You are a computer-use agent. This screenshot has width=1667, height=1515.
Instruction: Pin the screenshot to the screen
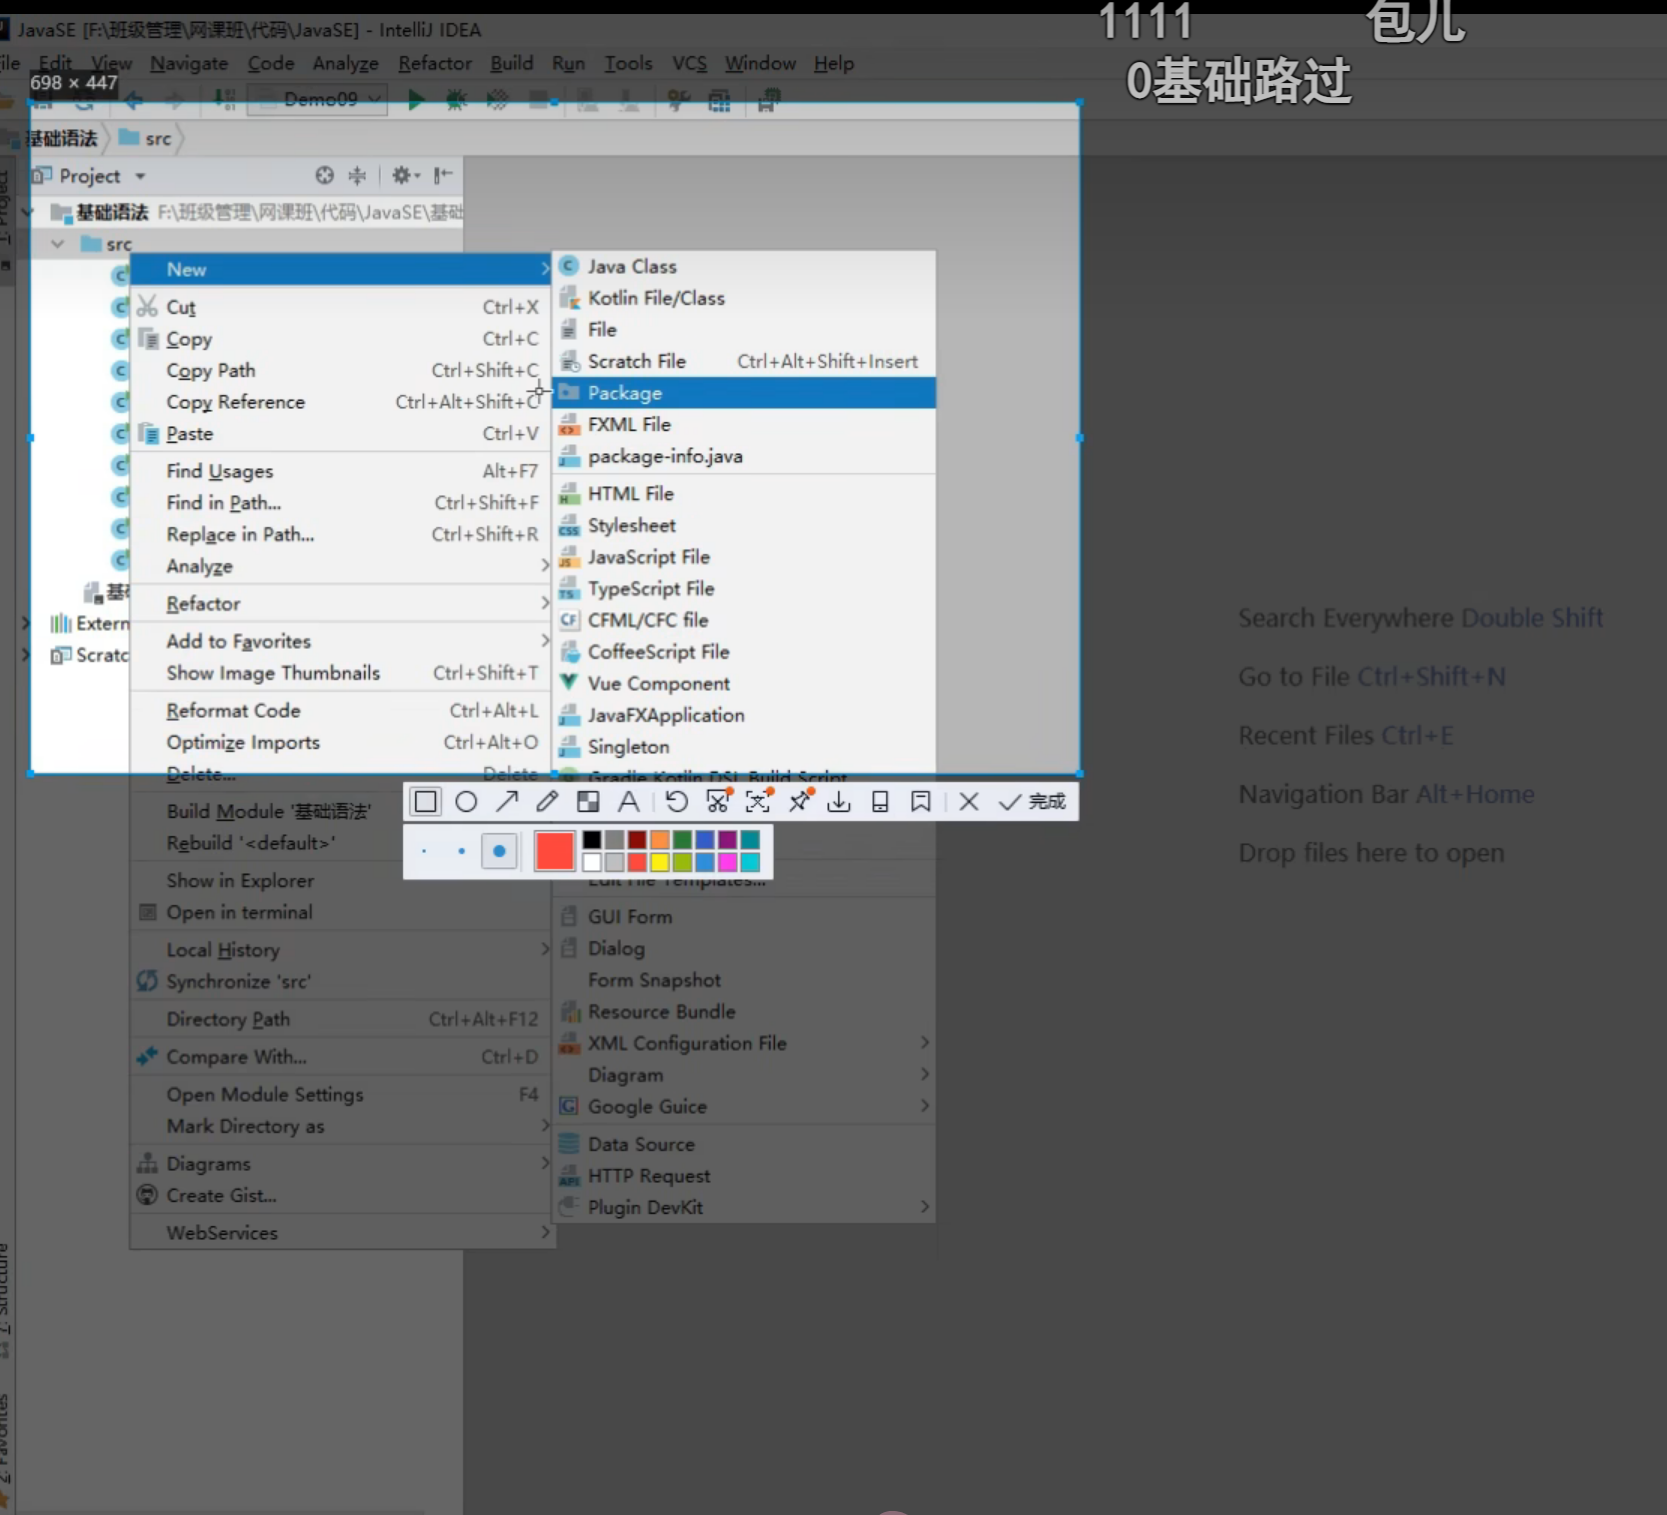click(x=799, y=801)
